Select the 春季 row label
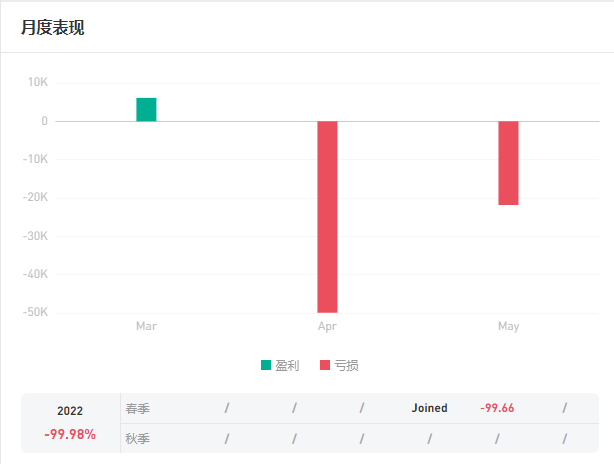614x464 pixels. (x=137, y=408)
